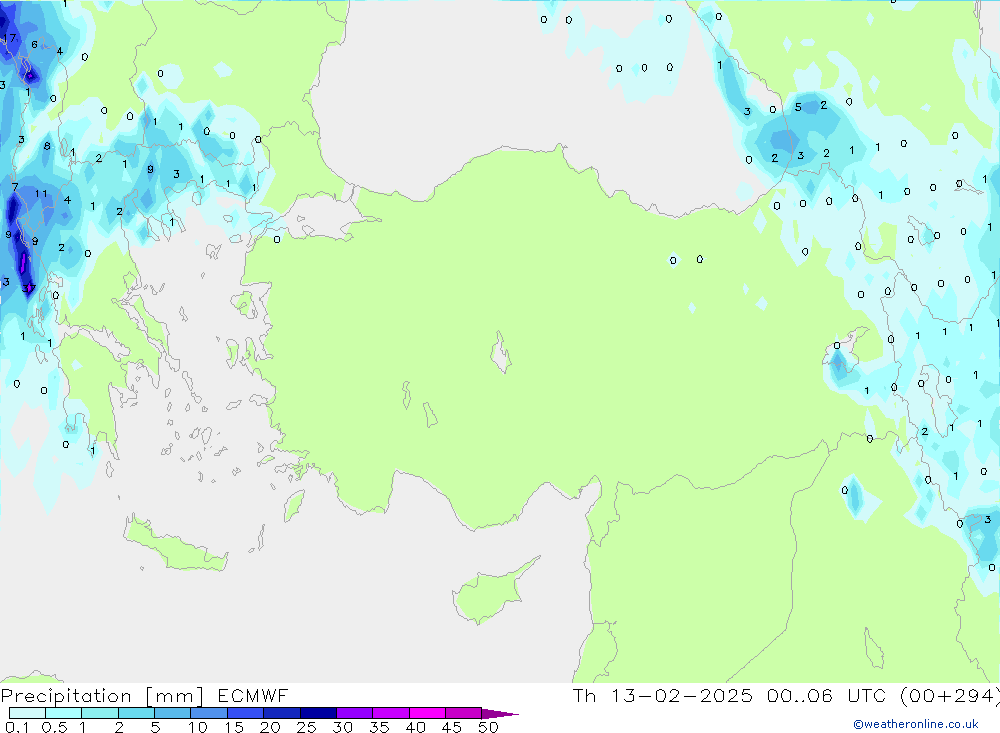Click the 'ECMWF' model label
1000x733 pixels.
click(x=253, y=696)
